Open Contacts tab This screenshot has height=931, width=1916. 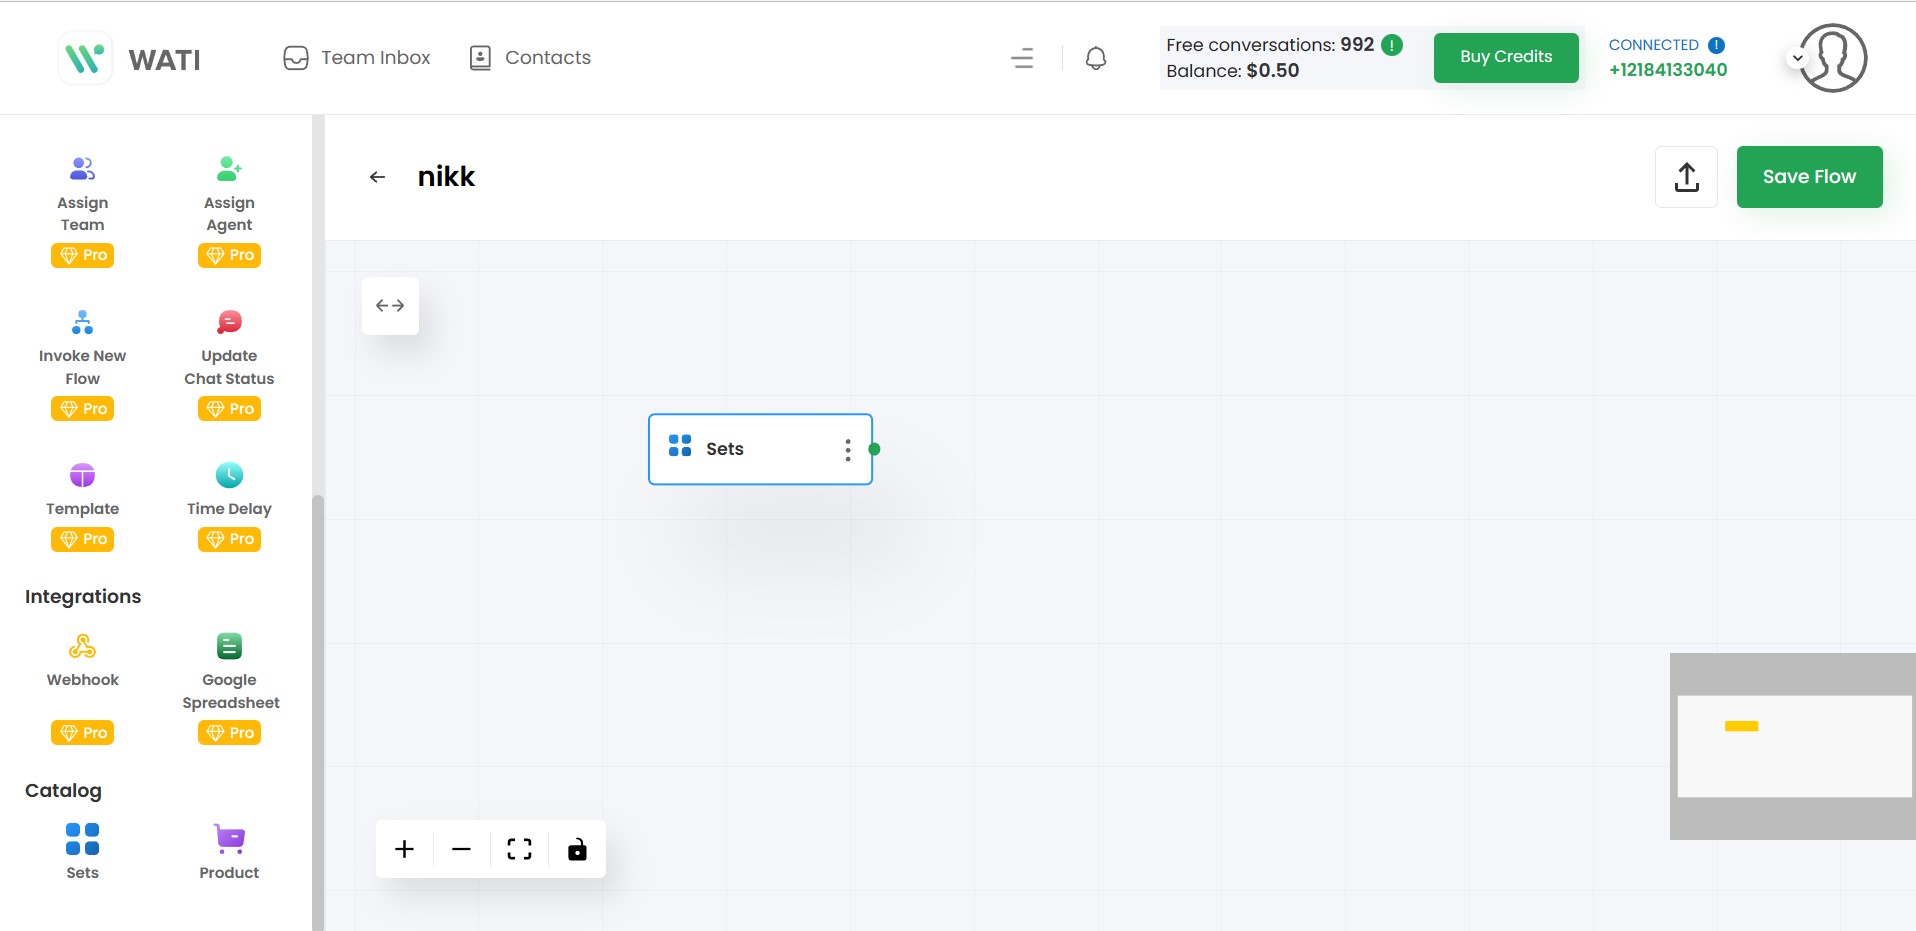pos(530,58)
